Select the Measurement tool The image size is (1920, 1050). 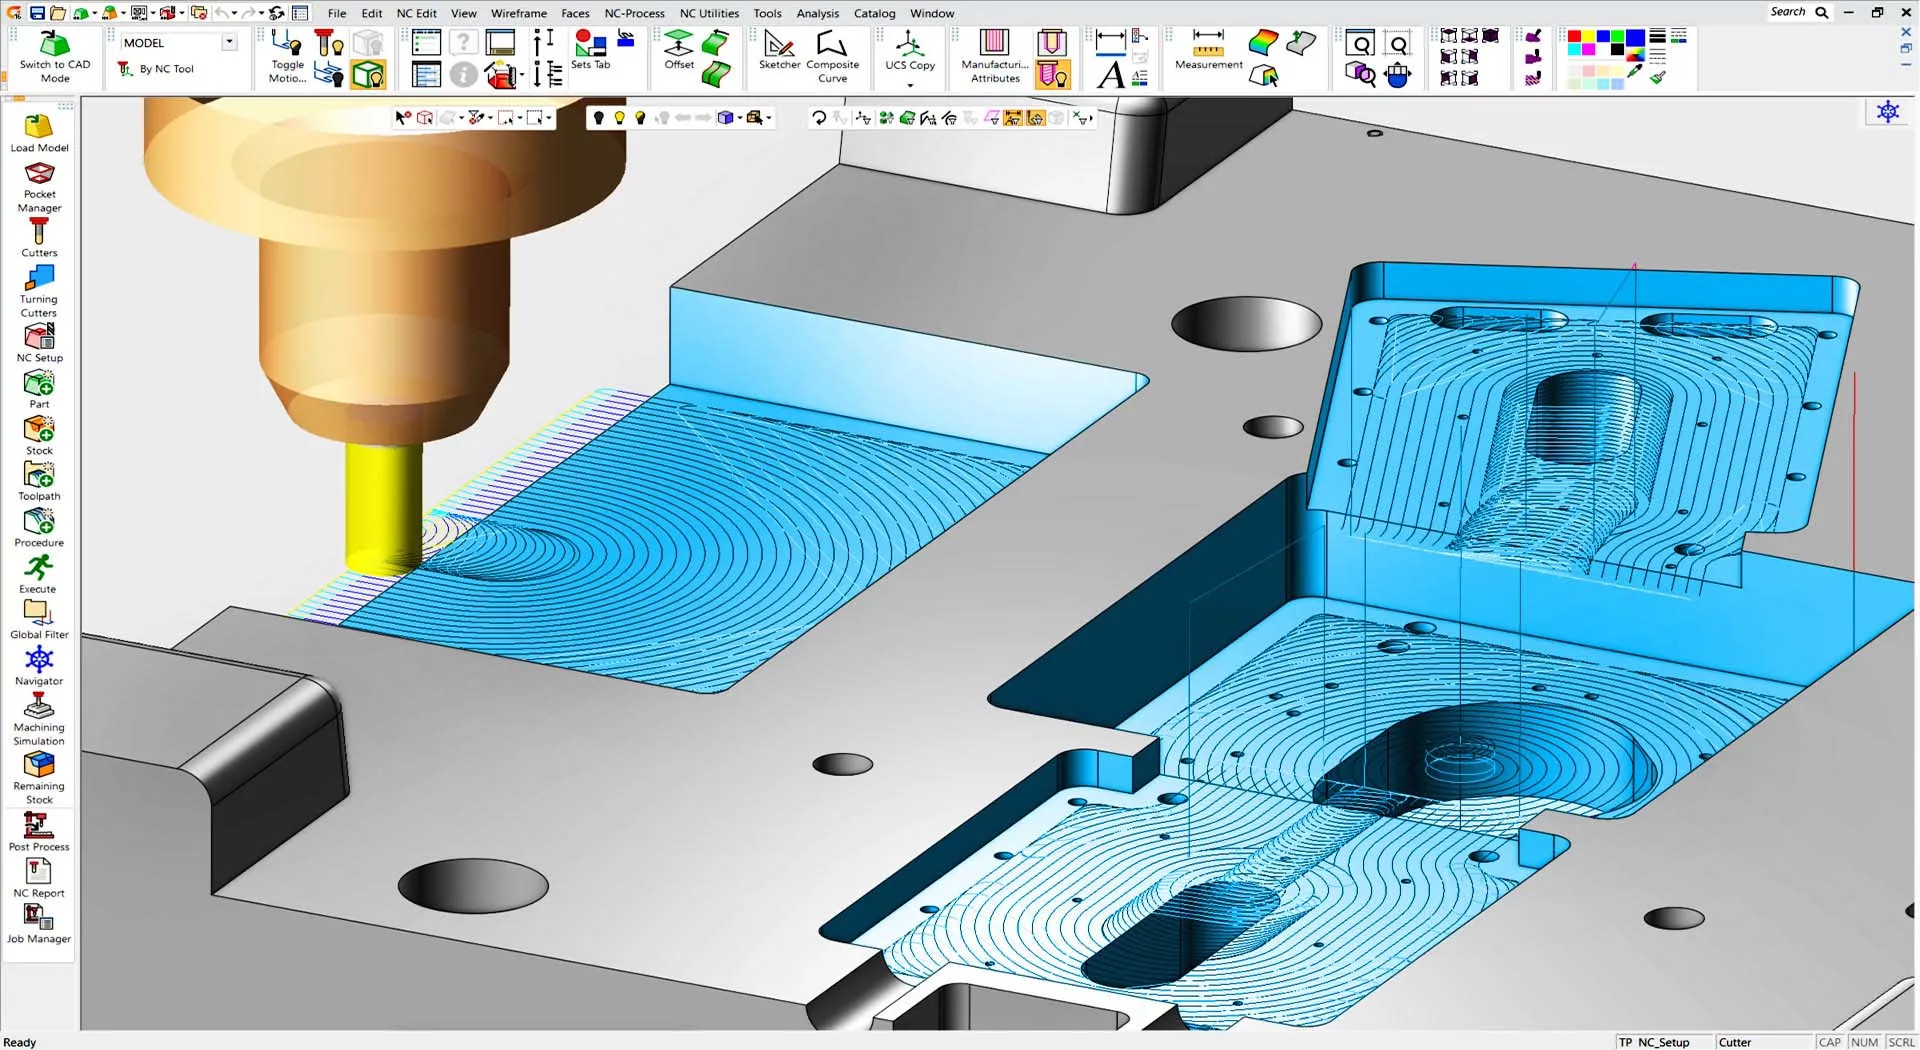click(x=1208, y=51)
